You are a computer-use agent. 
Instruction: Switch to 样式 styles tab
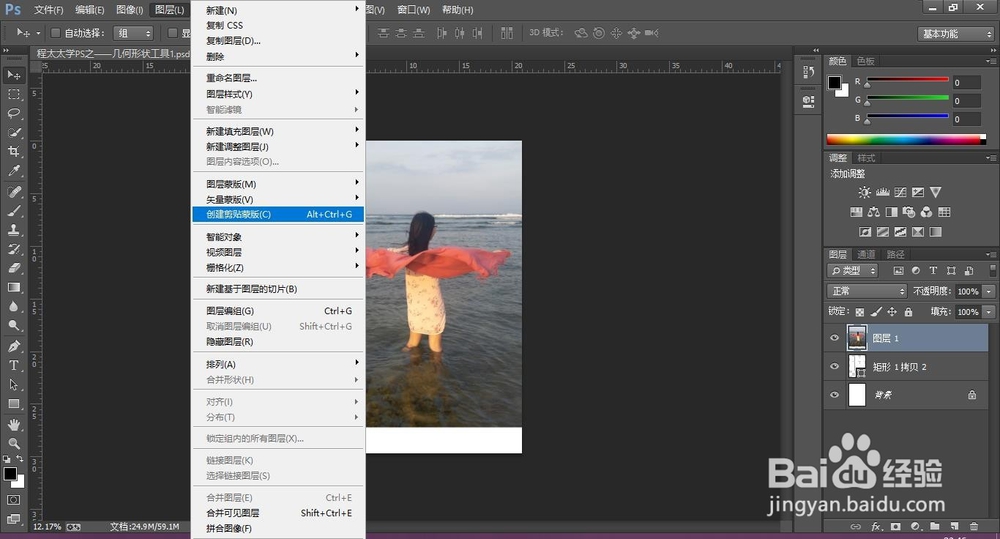click(866, 158)
